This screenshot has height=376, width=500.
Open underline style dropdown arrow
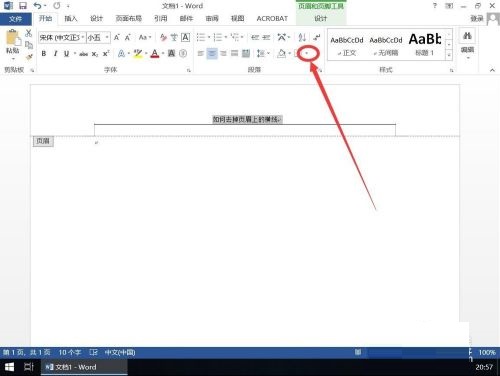[x=75, y=54]
